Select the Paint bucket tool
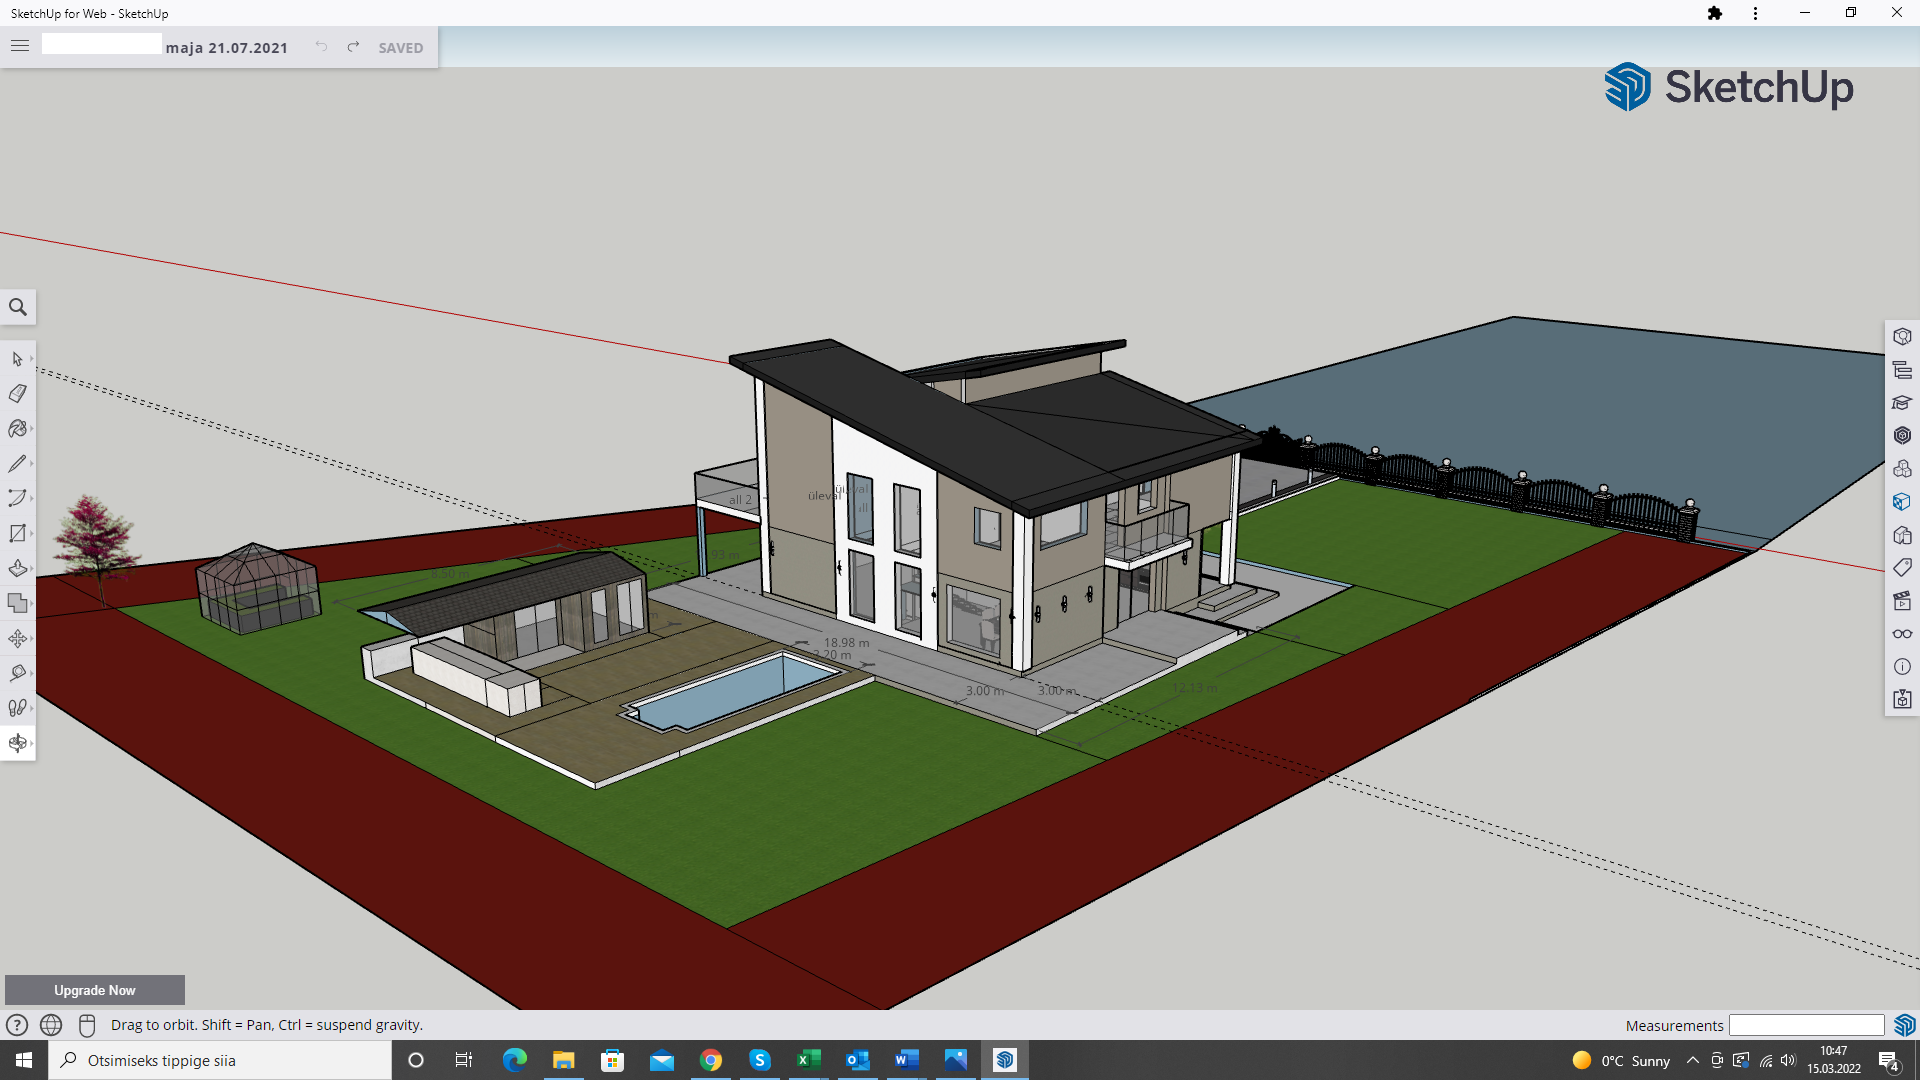Viewport: 1920px width, 1080px height. point(17,429)
